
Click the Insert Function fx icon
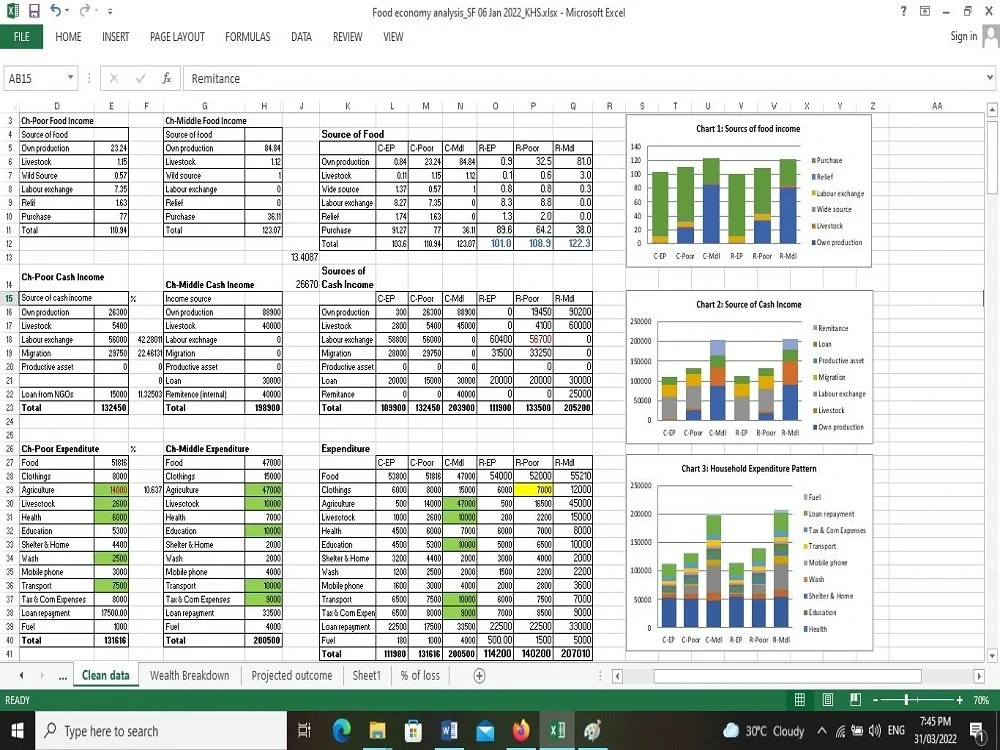tap(166, 78)
